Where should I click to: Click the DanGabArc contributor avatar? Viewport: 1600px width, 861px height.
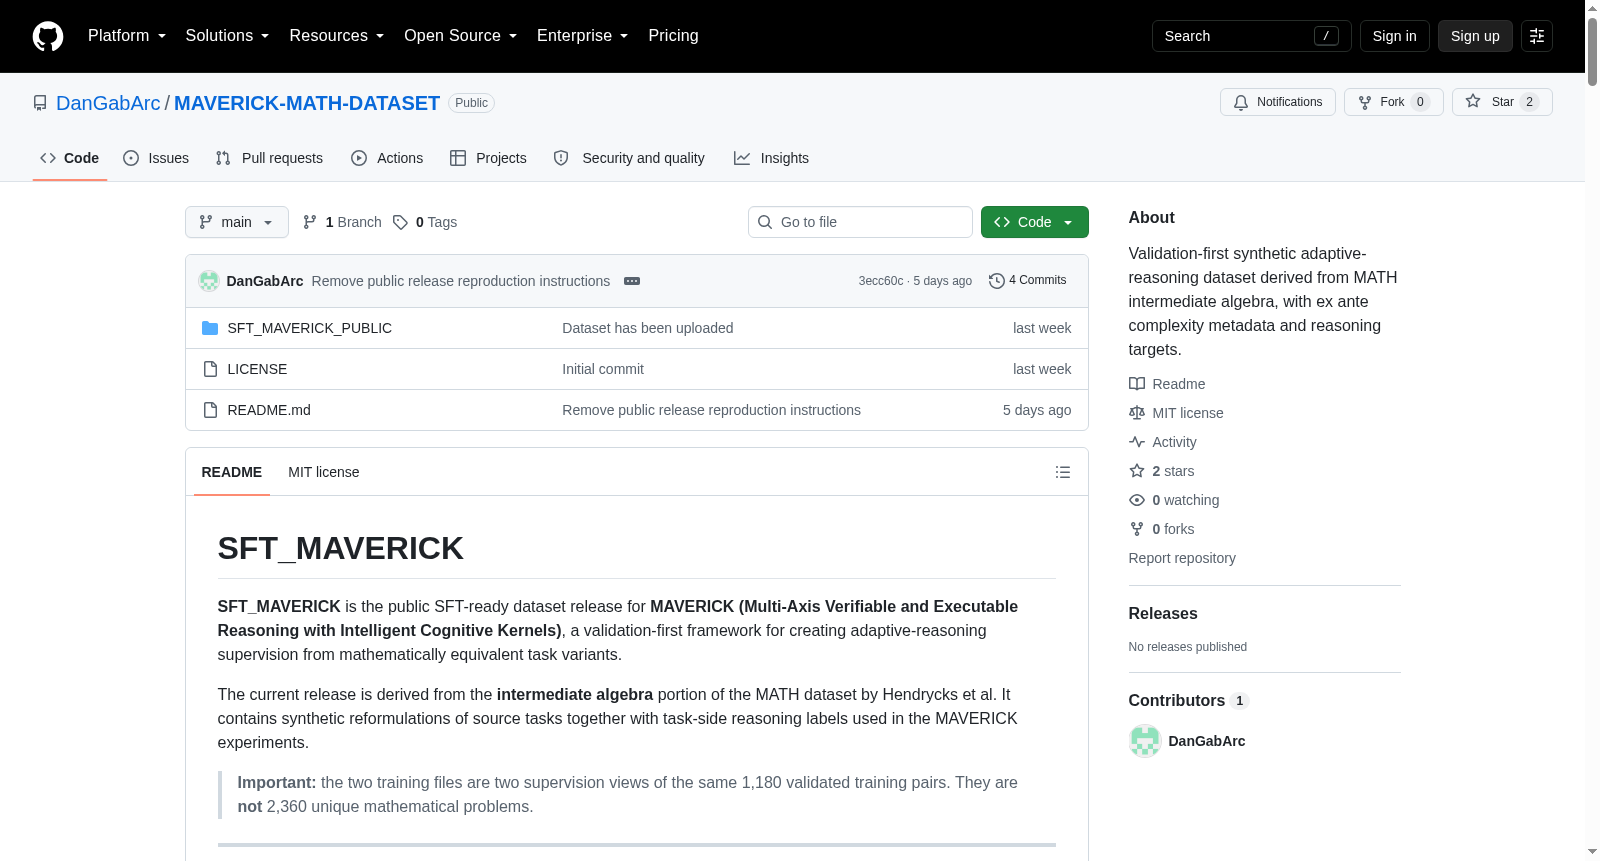point(1145,741)
